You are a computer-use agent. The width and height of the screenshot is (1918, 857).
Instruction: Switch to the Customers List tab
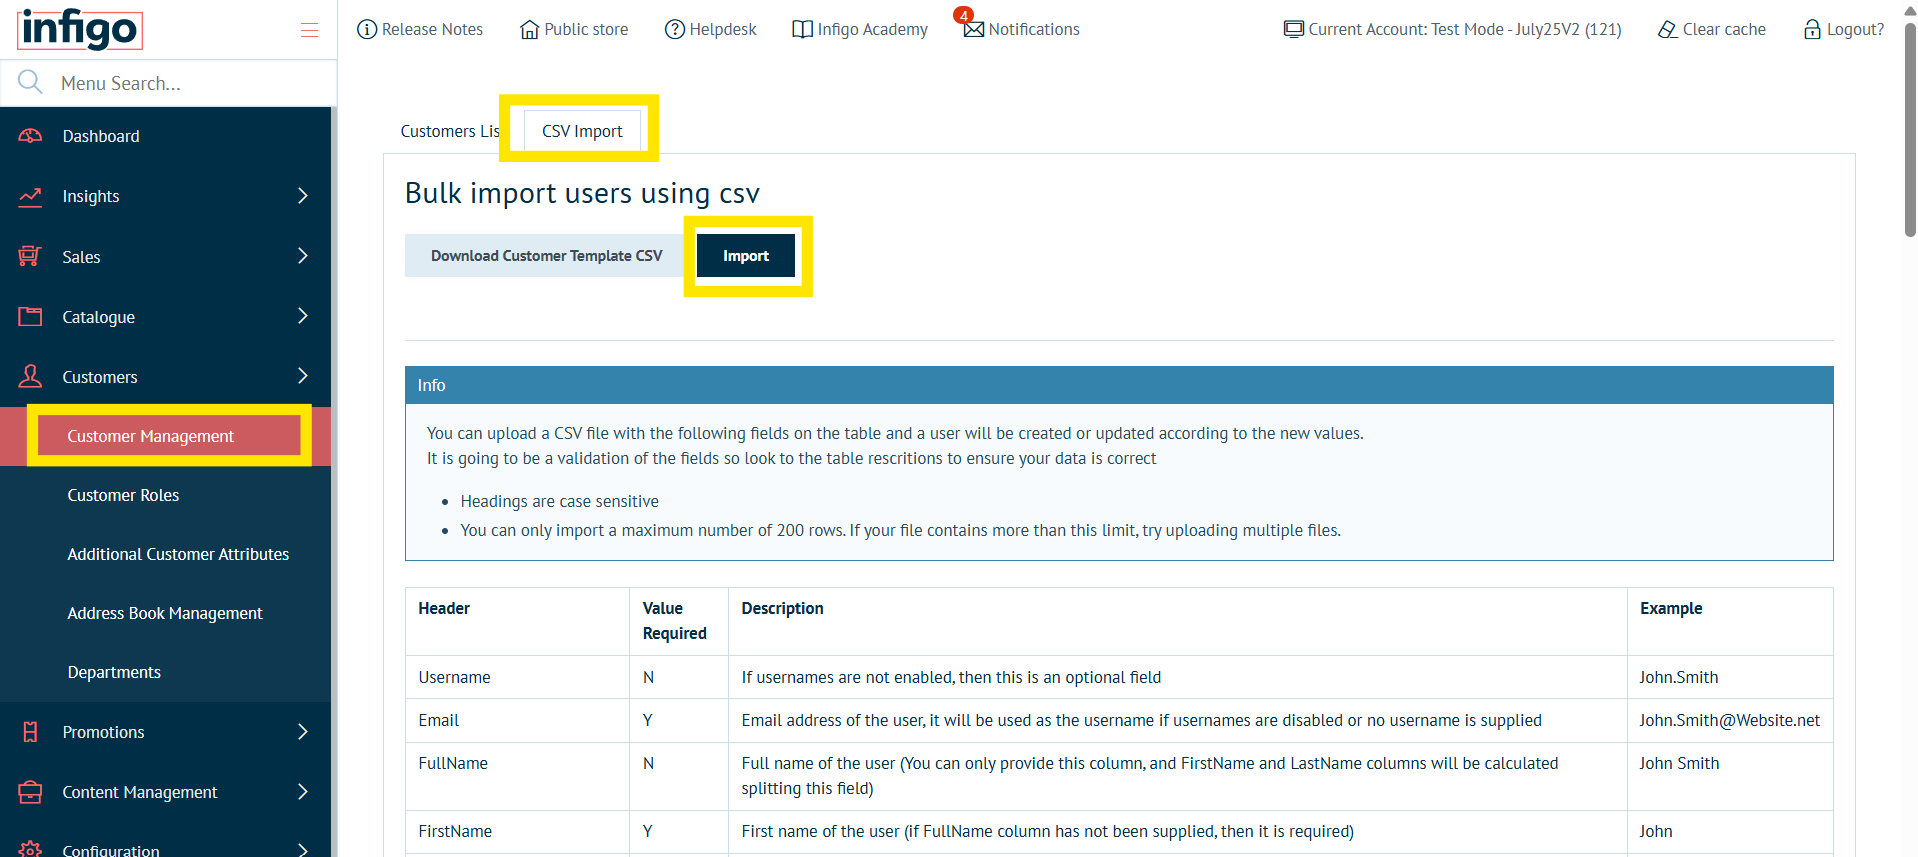coord(450,131)
